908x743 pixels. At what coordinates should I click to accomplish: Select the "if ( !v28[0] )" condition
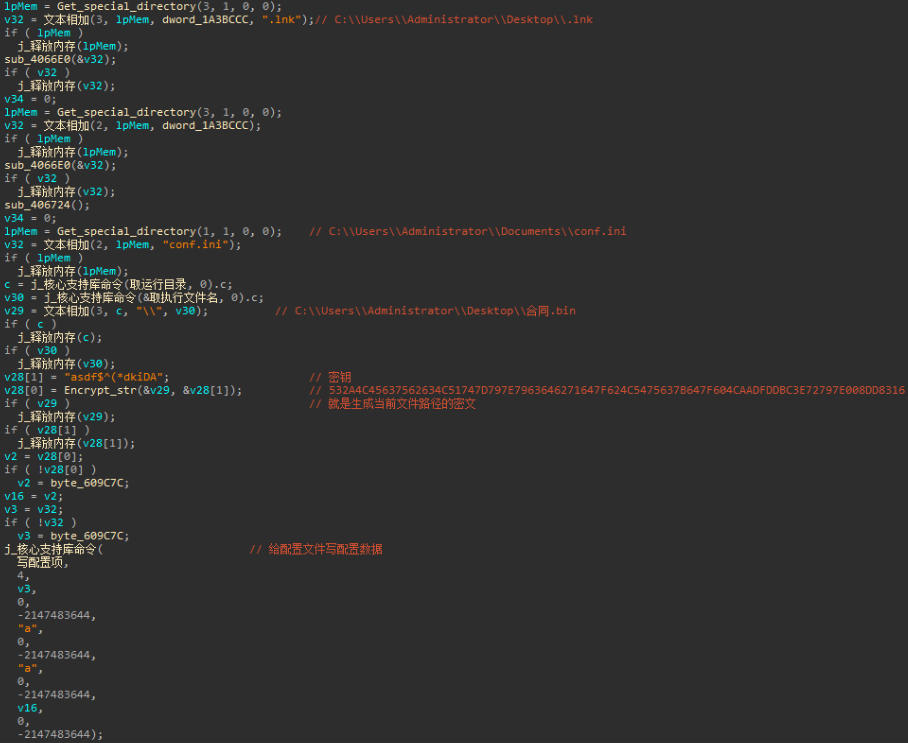pyautogui.click(x=50, y=469)
